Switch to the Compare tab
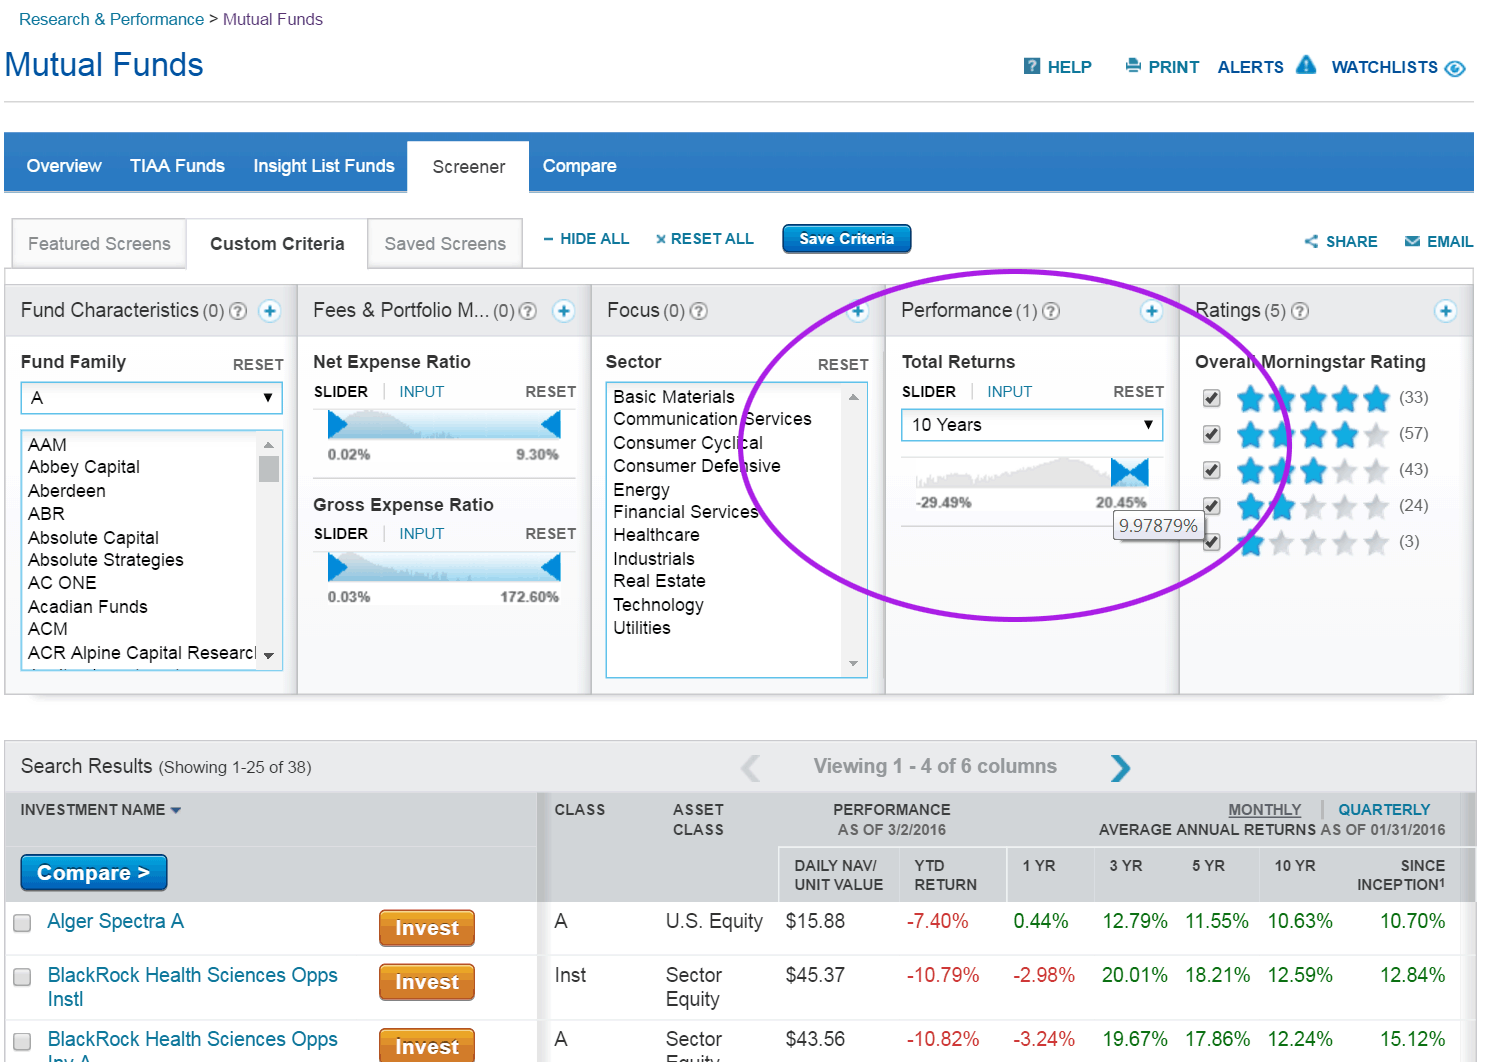Image resolution: width=1489 pixels, height=1062 pixels. 579,166
